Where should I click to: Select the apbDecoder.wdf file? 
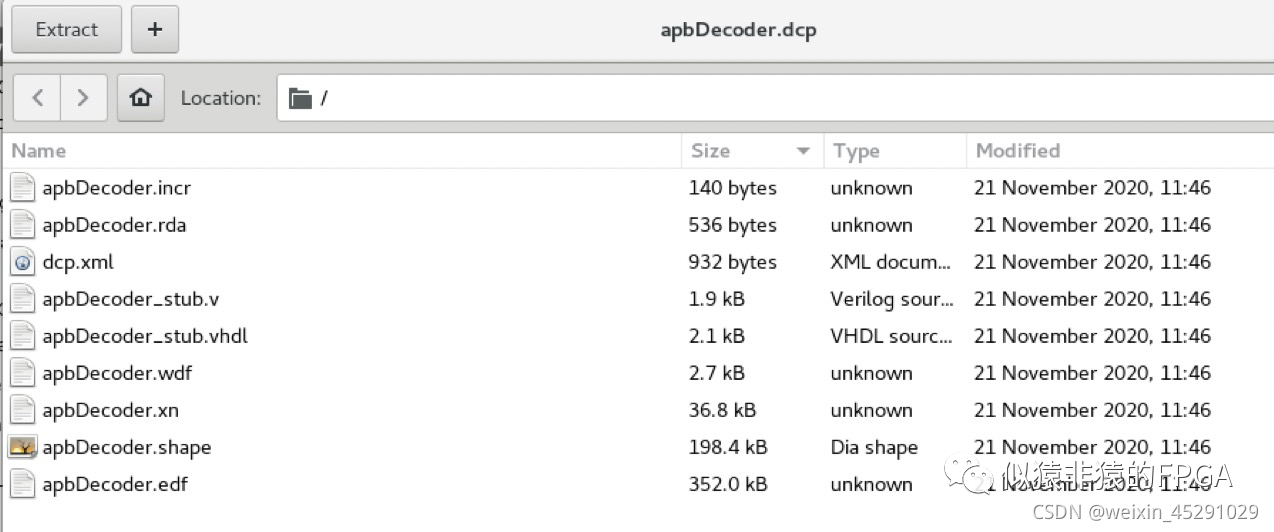(117, 373)
